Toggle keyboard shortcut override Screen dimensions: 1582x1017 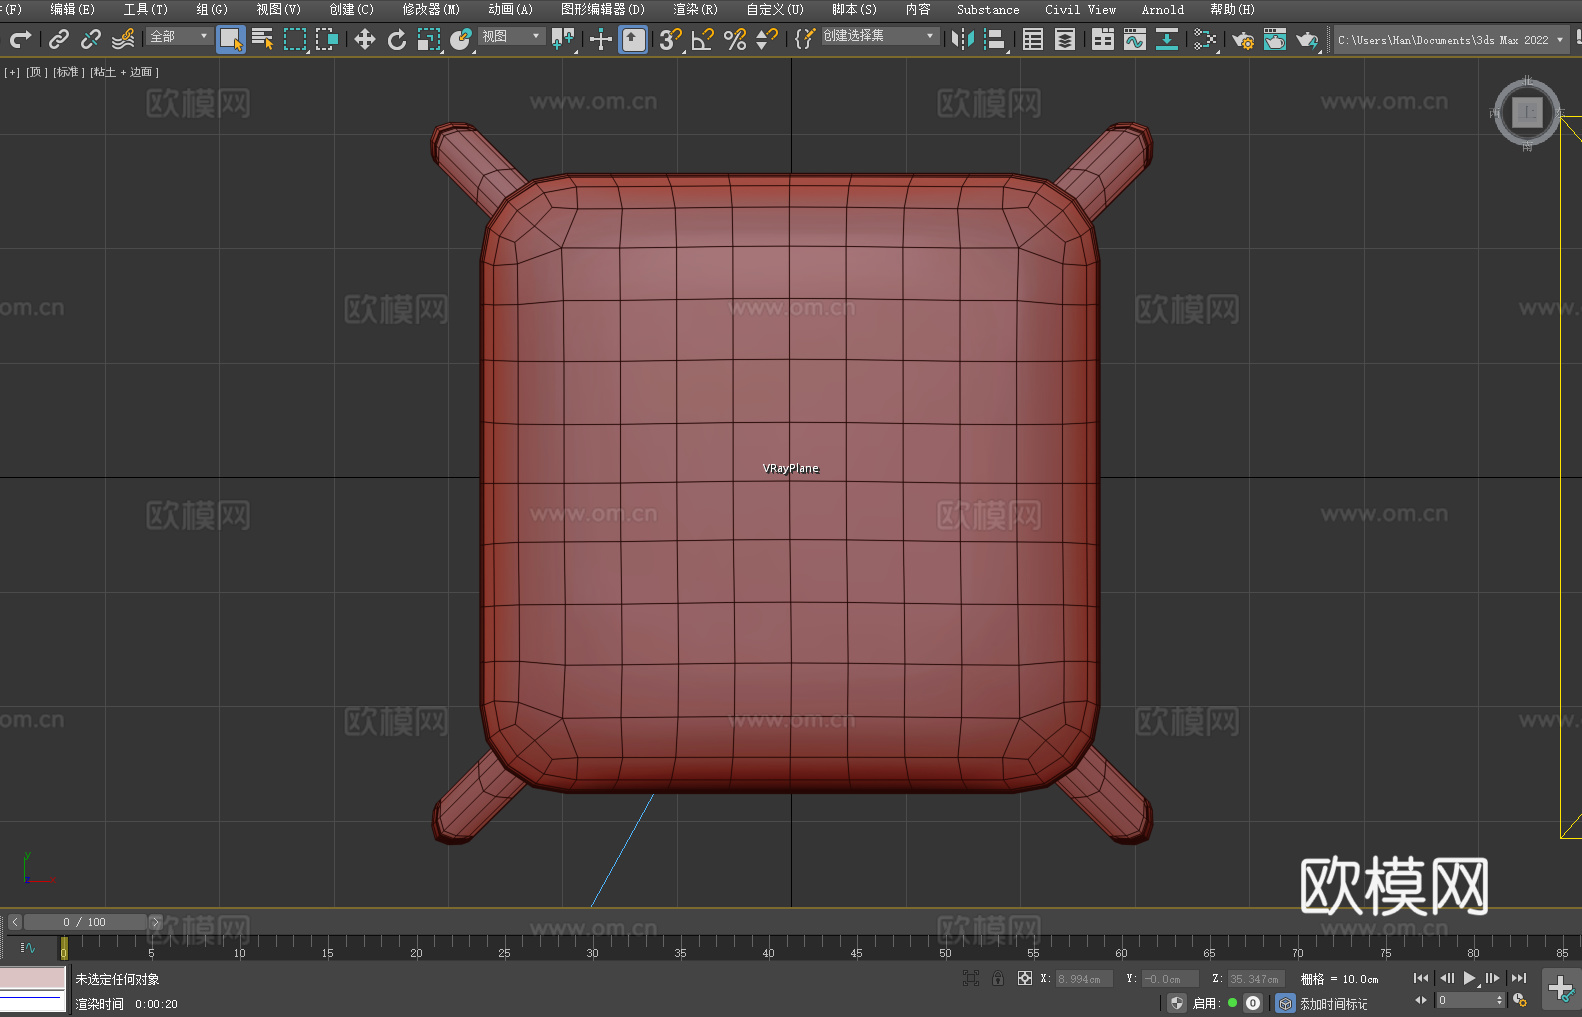633,39
